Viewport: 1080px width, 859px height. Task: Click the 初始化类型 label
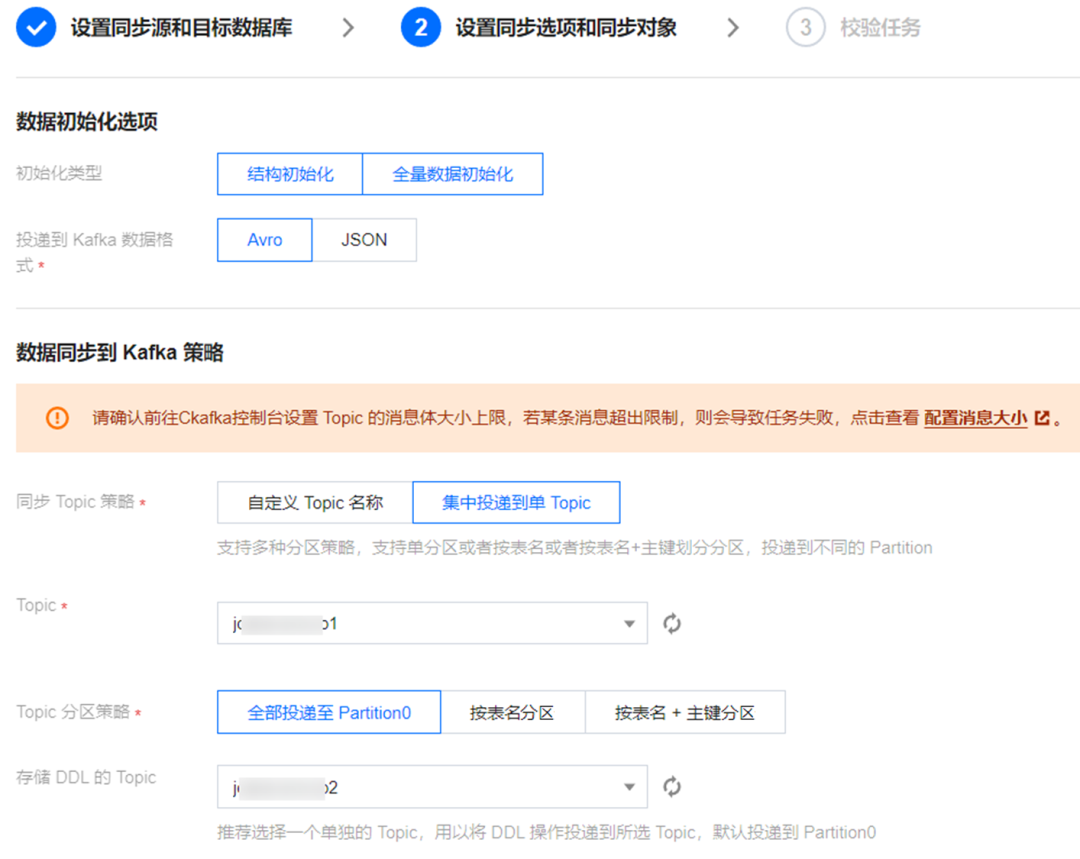(59, 173)
